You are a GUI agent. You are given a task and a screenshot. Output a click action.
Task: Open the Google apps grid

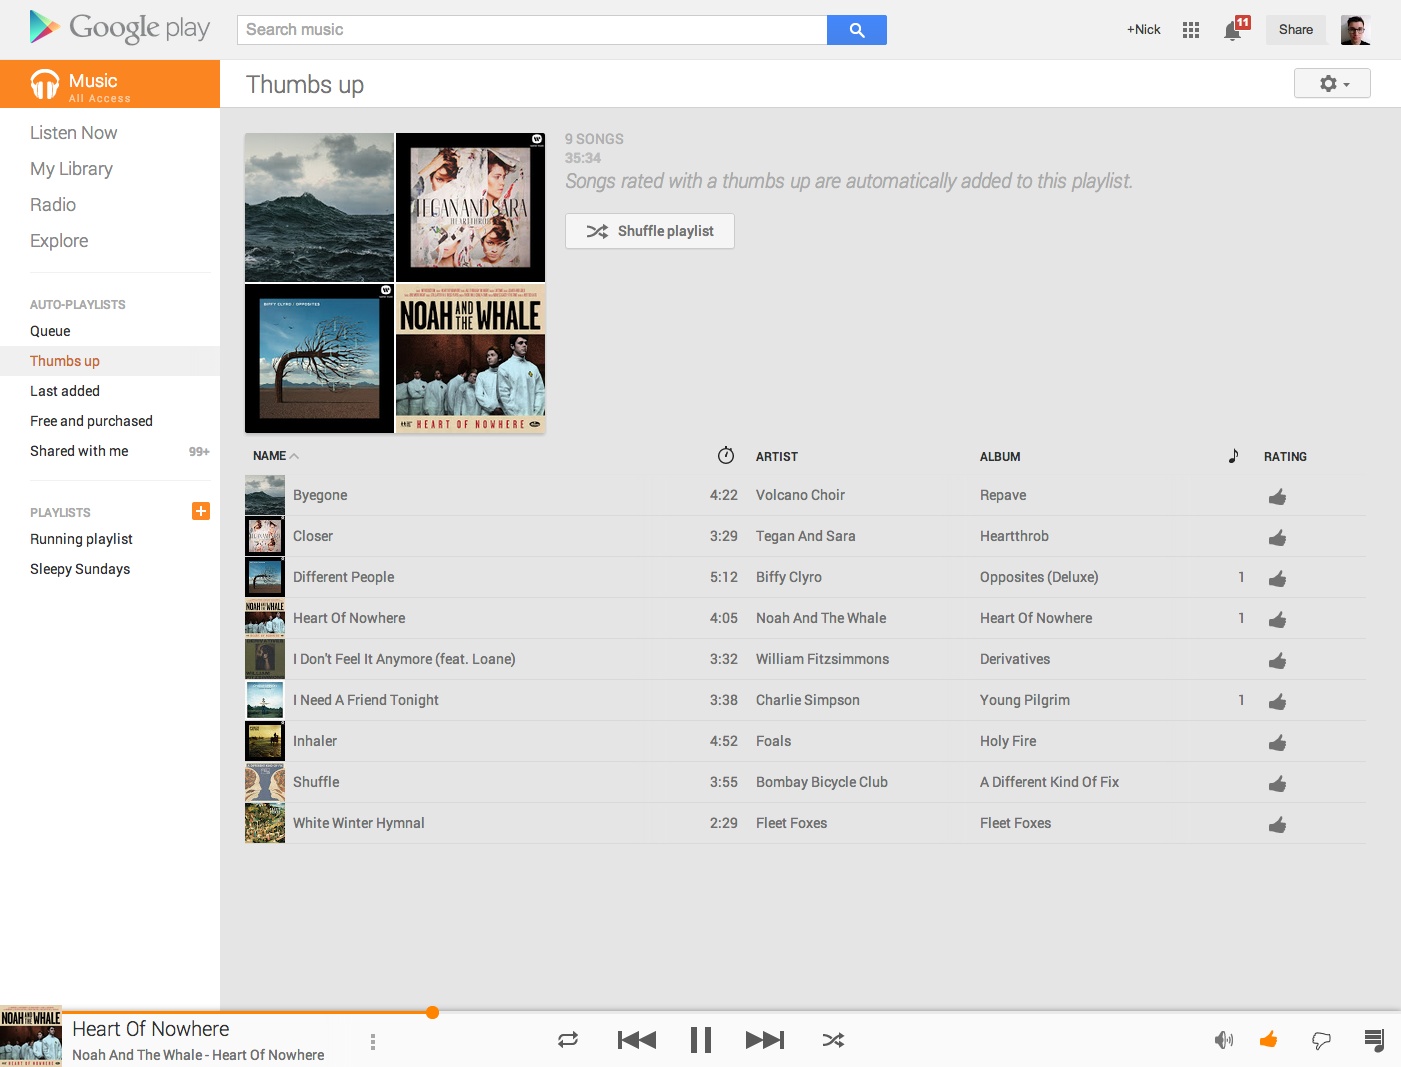tap(1190, 30)
